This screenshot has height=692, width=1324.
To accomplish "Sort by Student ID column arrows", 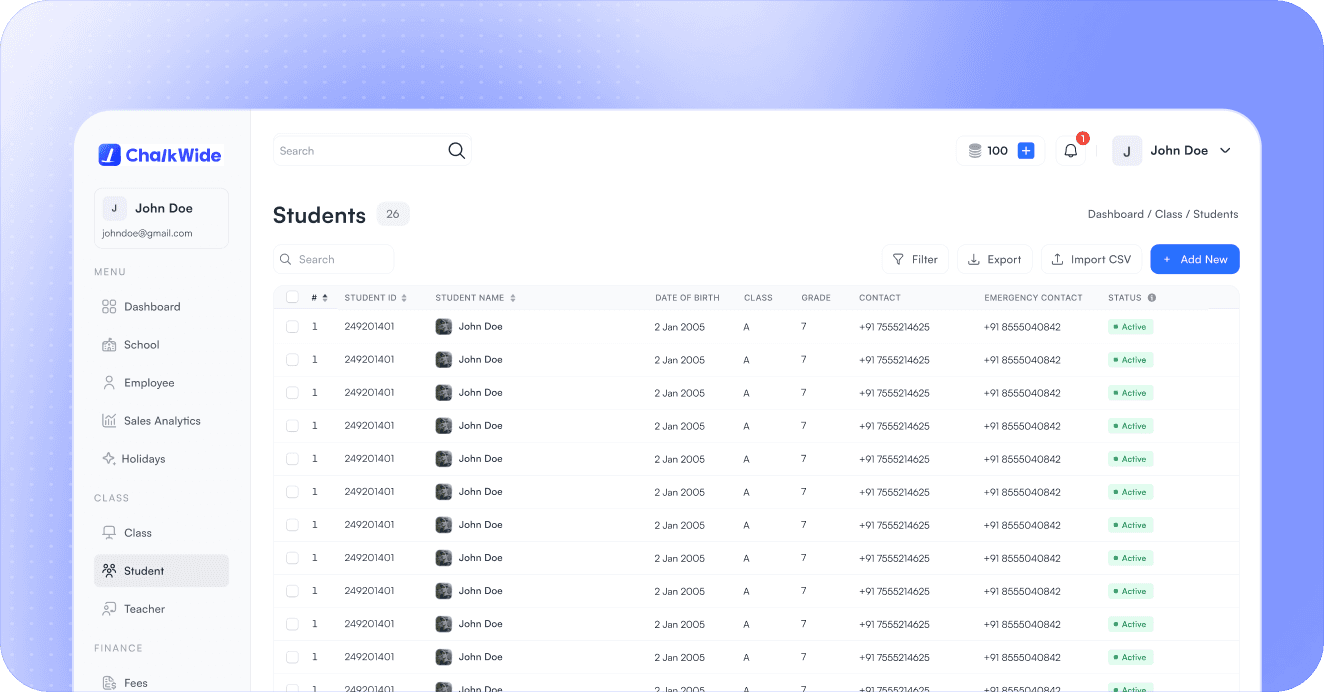I will [404, 298].
